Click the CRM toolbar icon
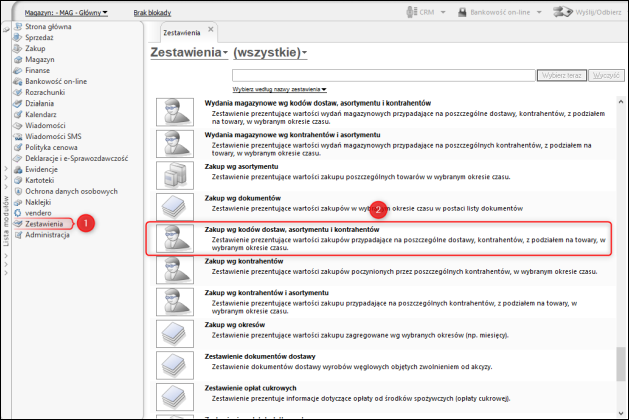 [412, 12]
